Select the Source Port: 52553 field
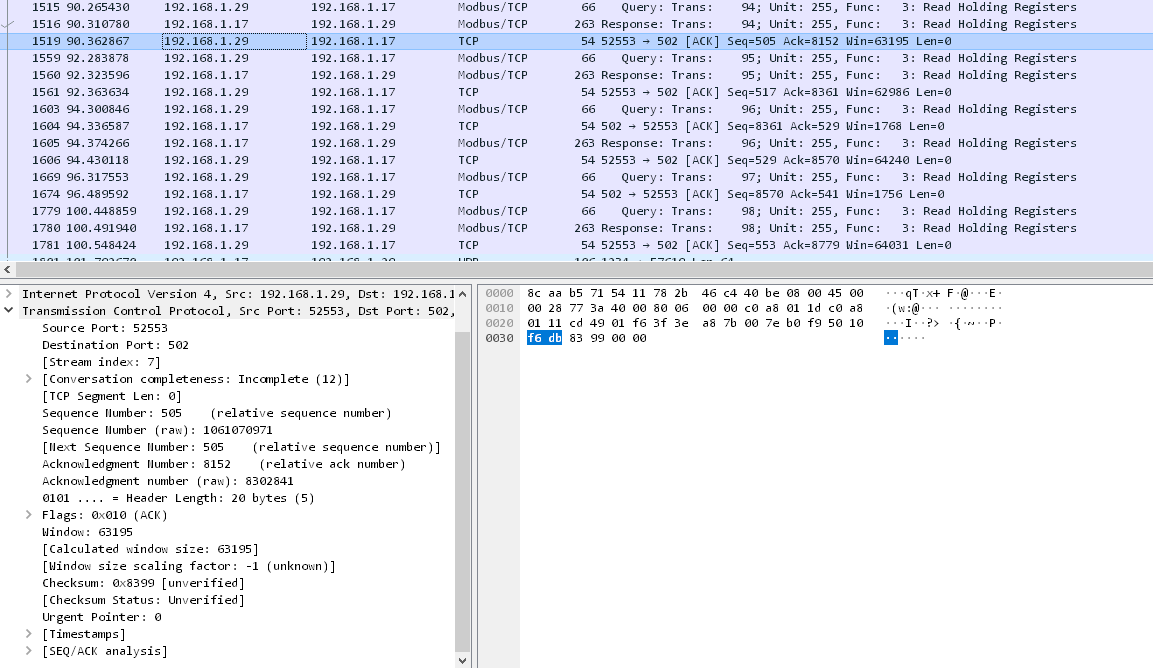Image resolution: width=1153 pixels, height=668 pixels. point(104,328)
